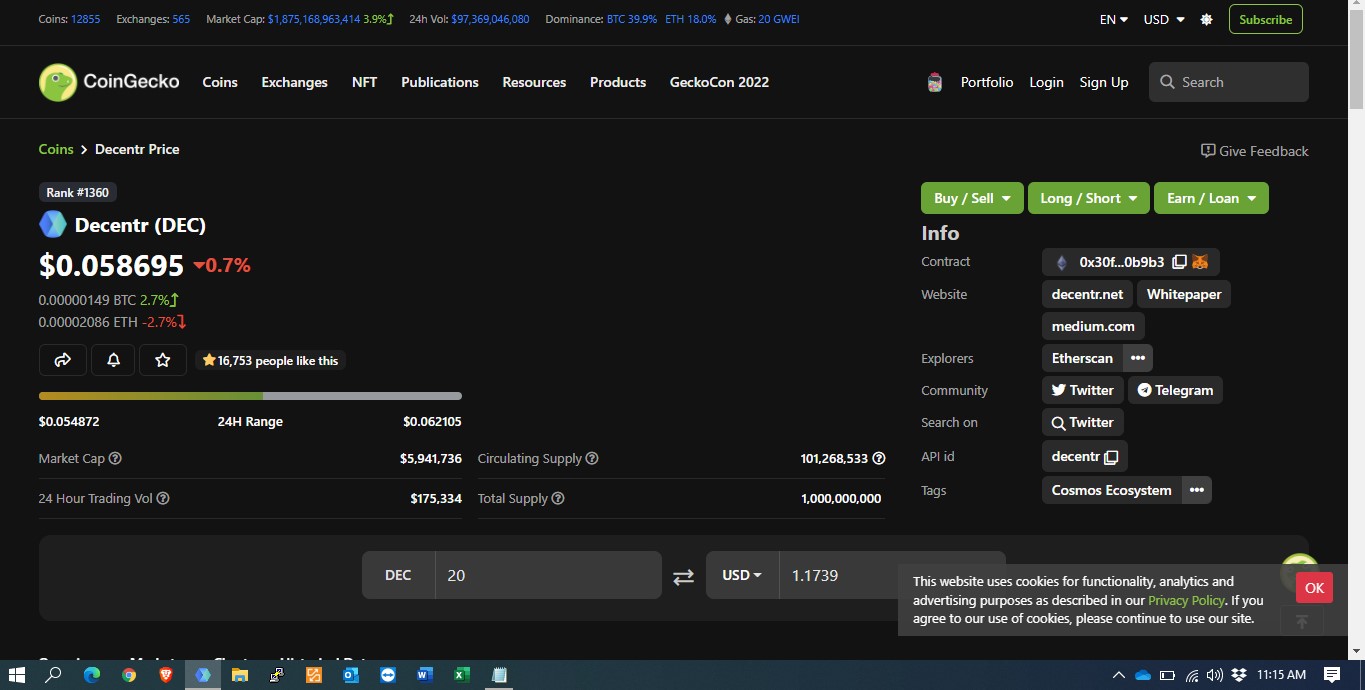Open the Publications menu
Image resolution: width=1365 pixels, height=690 pixels.
pos(440,82)
